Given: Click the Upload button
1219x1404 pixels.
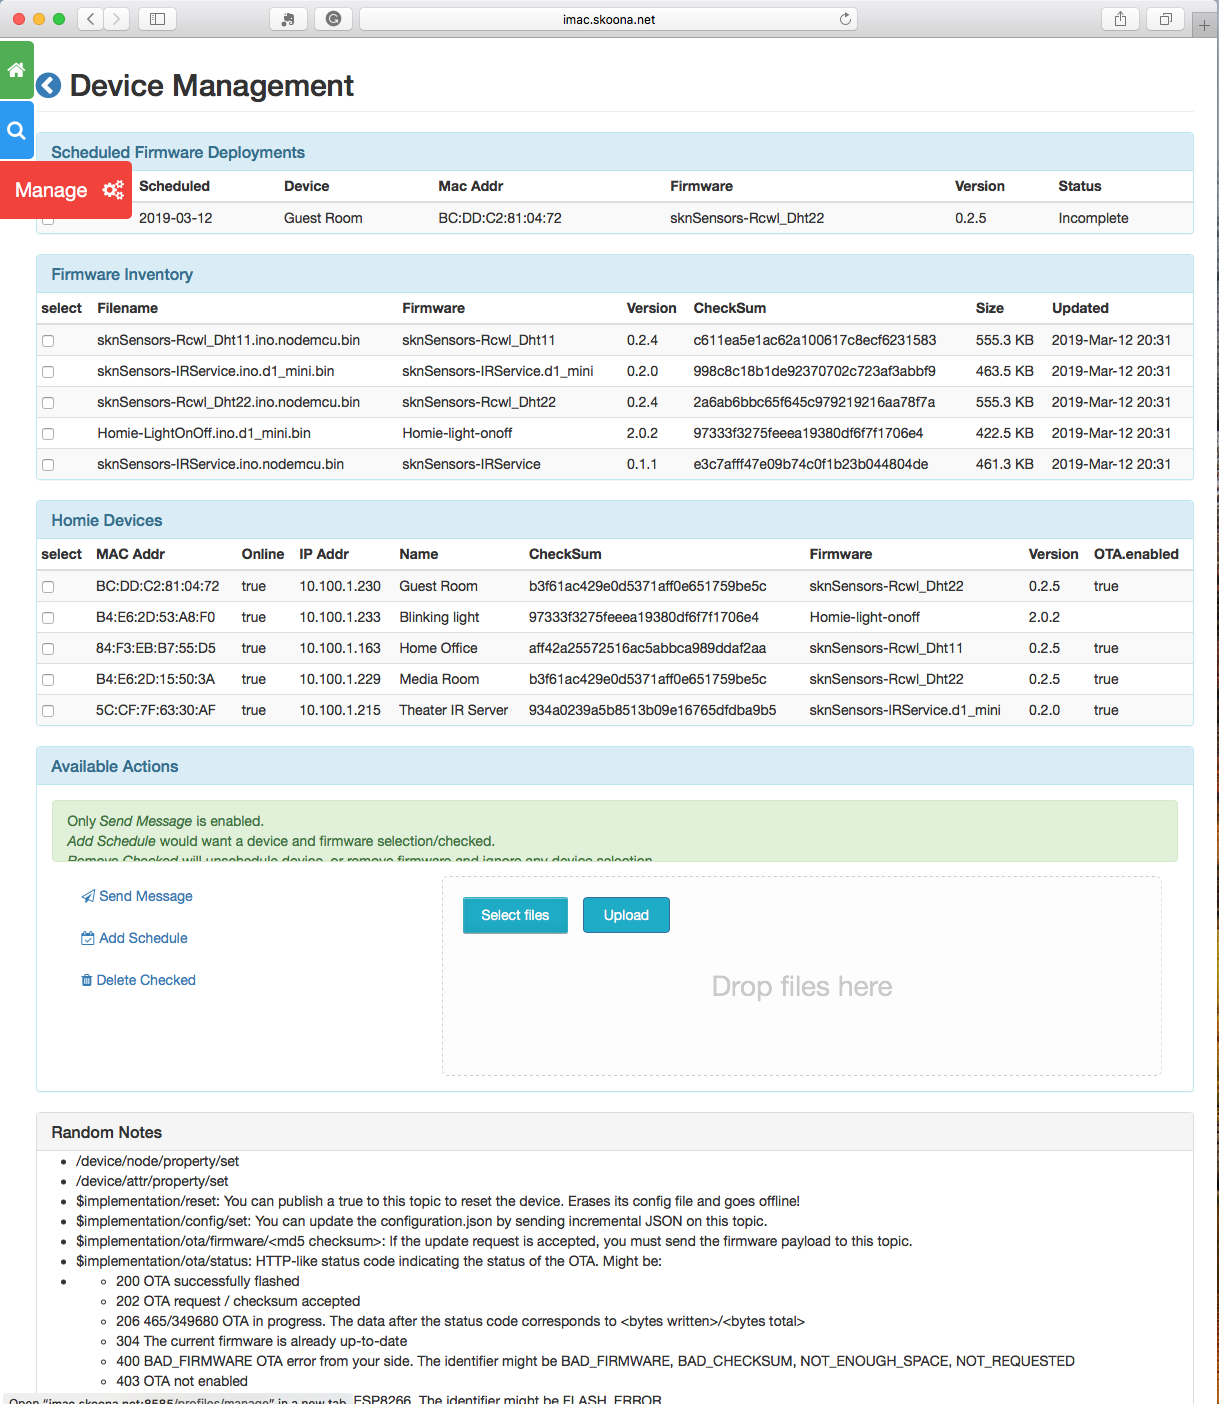Looking at the screenshot, I should [x=626, y=915].
